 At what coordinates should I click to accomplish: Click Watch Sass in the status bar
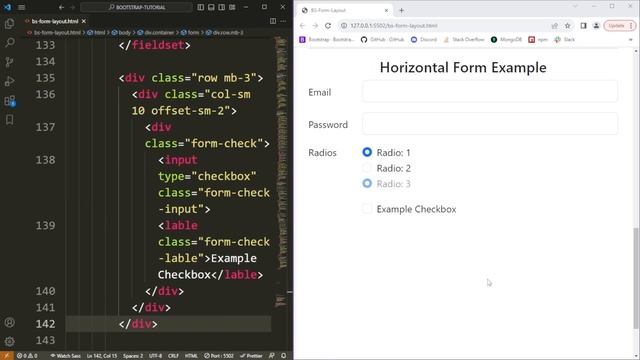[65, 356]
